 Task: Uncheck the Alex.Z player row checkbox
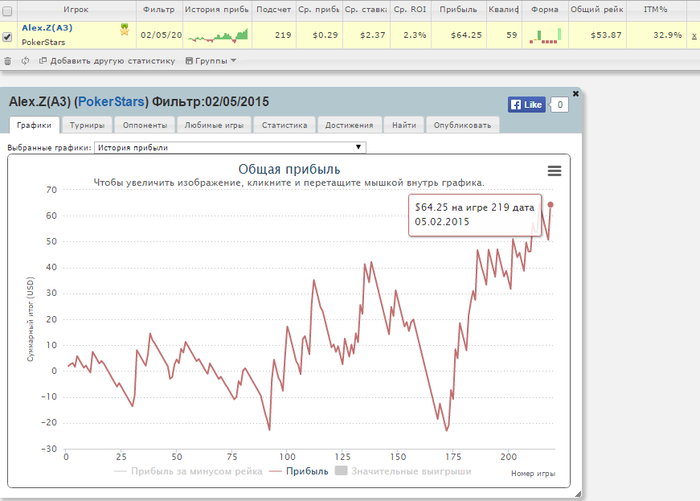[x=8, y=36]
